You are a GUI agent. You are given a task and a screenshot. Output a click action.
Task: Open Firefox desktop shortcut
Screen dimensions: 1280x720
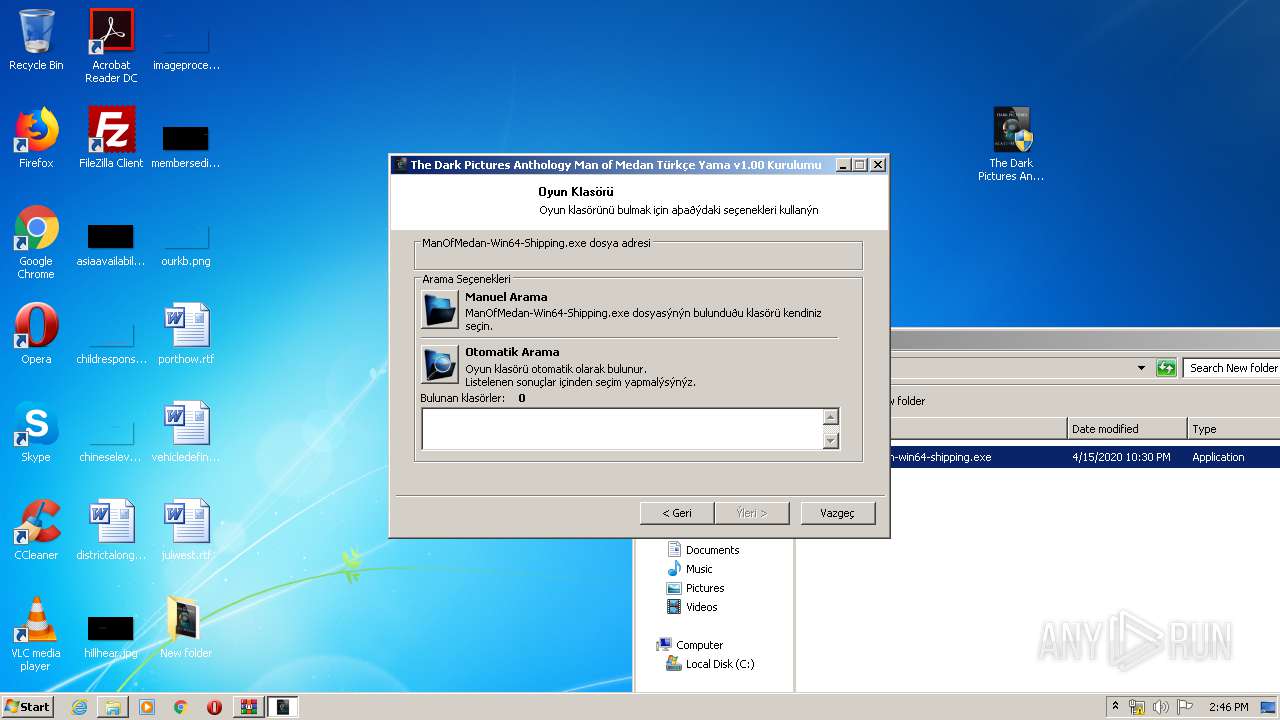click(x=36, y=138)
